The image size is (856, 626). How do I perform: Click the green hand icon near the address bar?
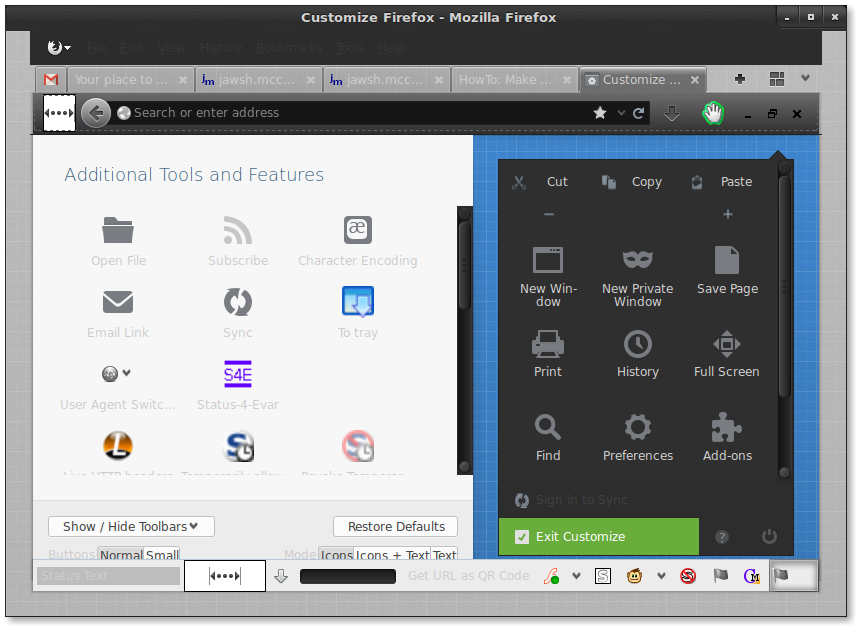[713, 114]
